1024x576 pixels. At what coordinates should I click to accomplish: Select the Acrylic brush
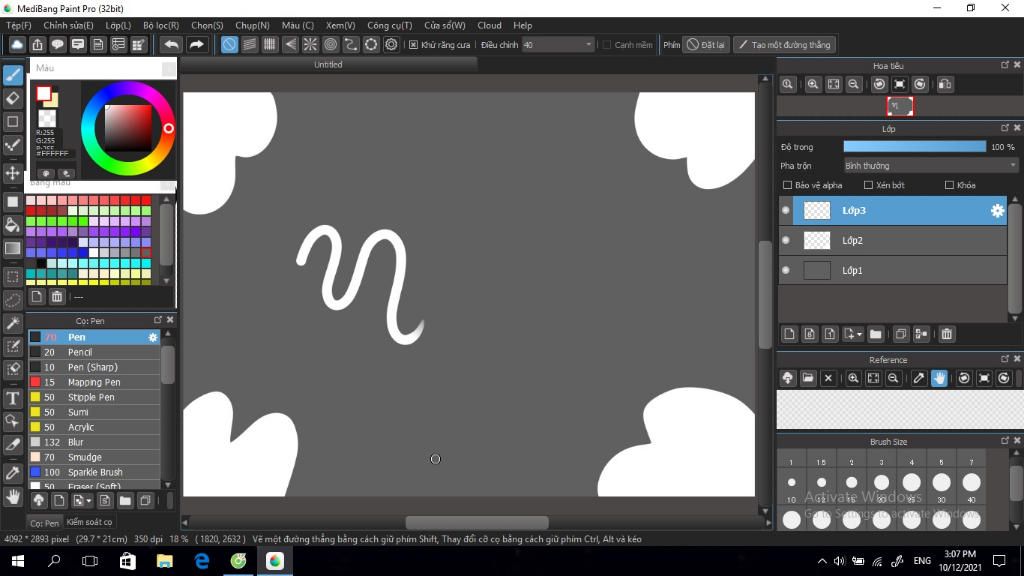94,428
